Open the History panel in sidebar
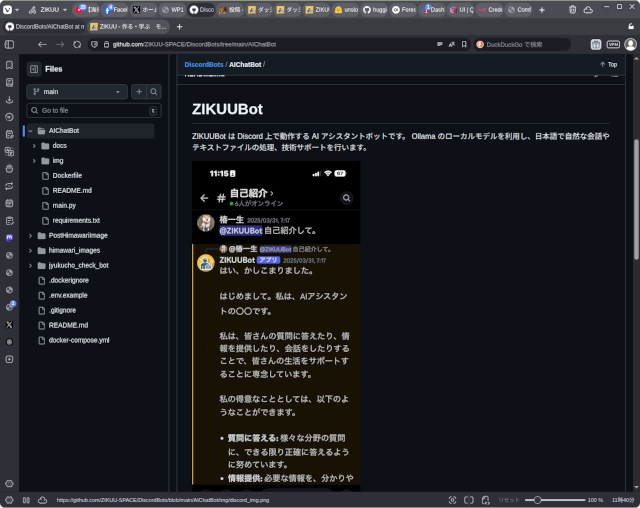 click(9, 117)
